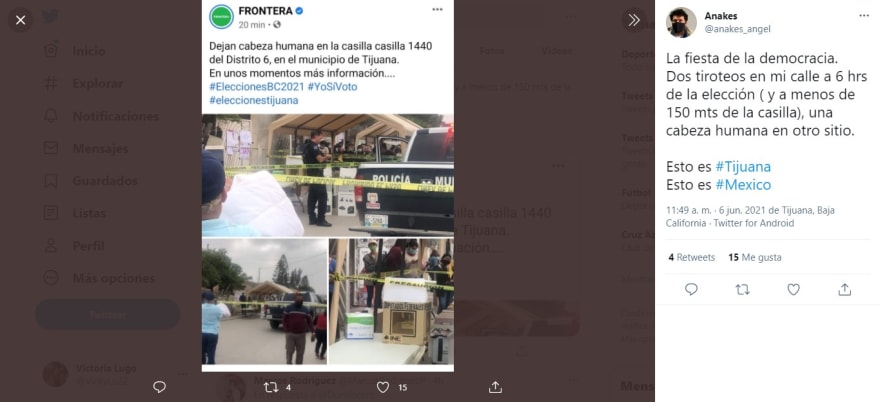Click the share icon under the photo
The image size is (880, 402).
click(x=495, y=387)
